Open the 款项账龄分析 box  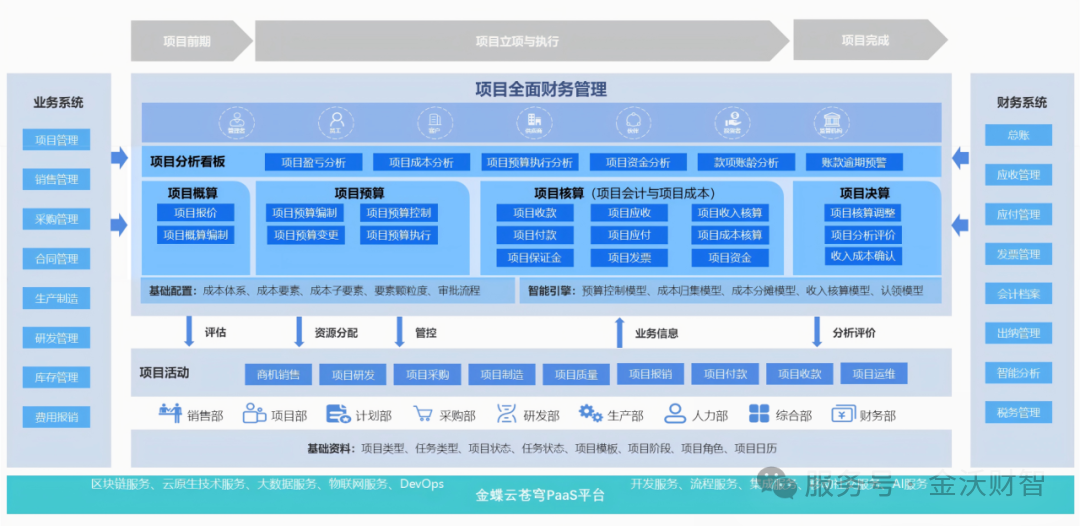746,162
